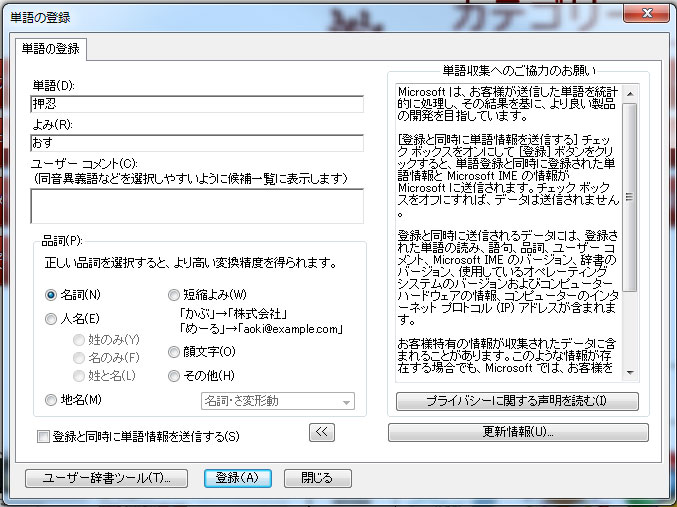Click the example text 「かぶ」→「株式会社」
This screenshot has height=507, width=677.
234,314
